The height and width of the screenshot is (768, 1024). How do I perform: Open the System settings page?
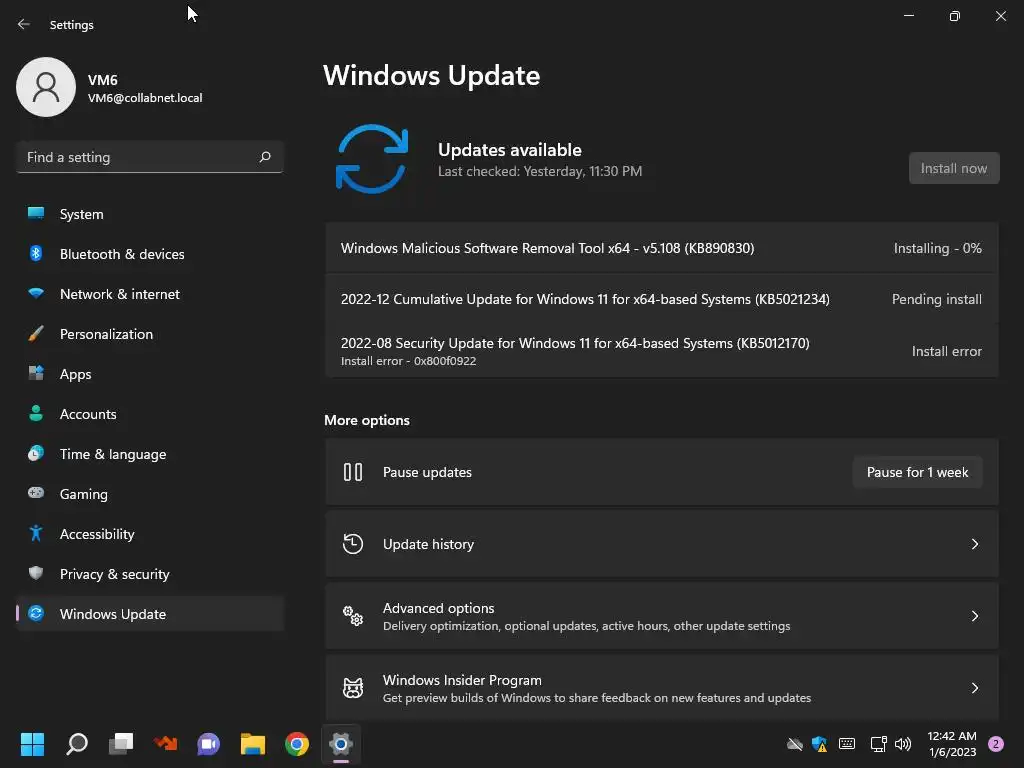pyautogui.click(x=150, y=214)
